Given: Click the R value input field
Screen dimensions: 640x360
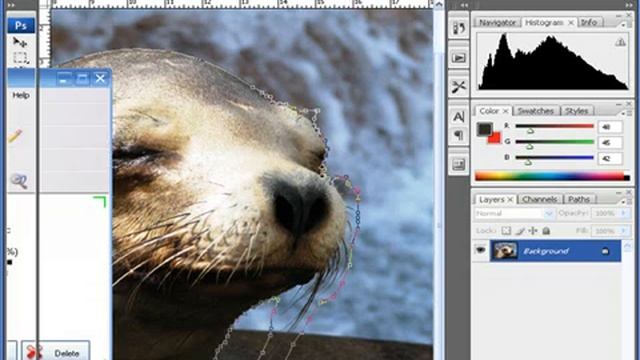Looking at the screenshot, I should coord(610,127).
